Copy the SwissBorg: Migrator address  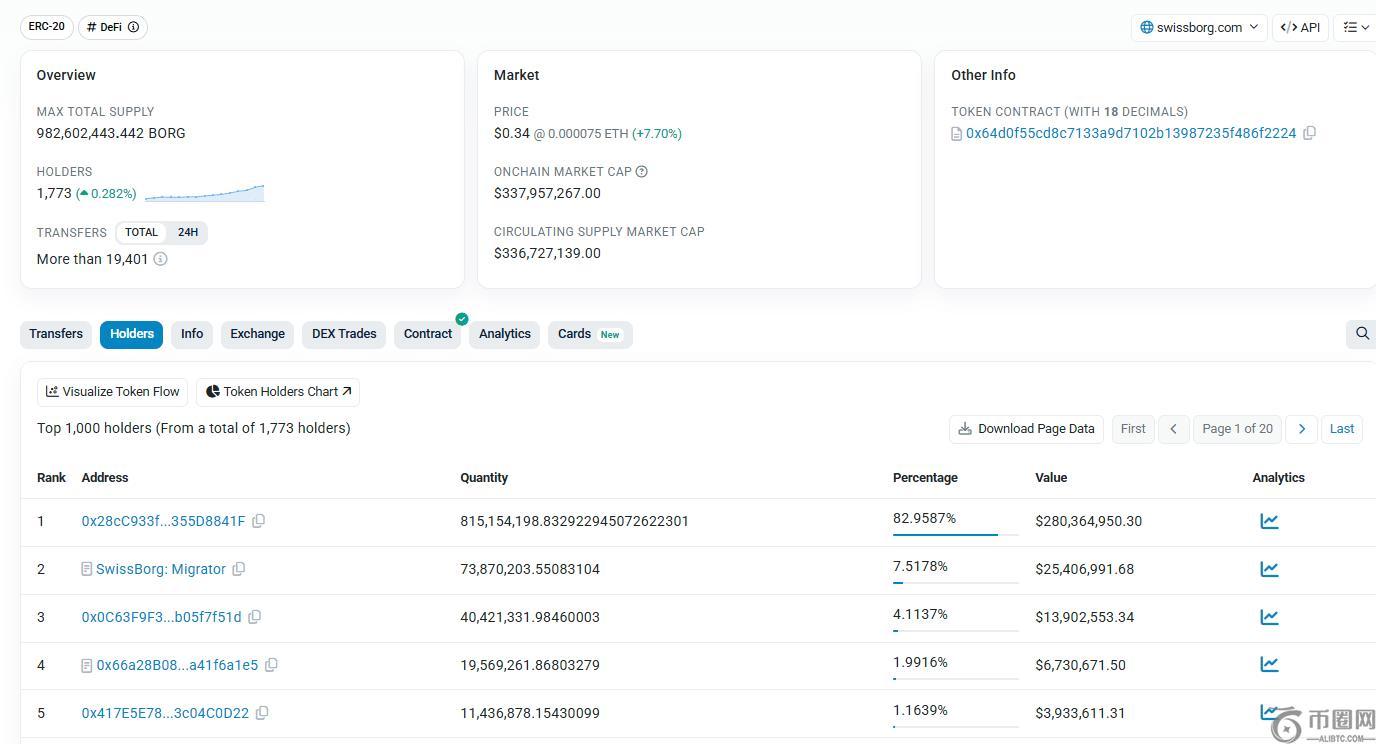tap(239, 569)
